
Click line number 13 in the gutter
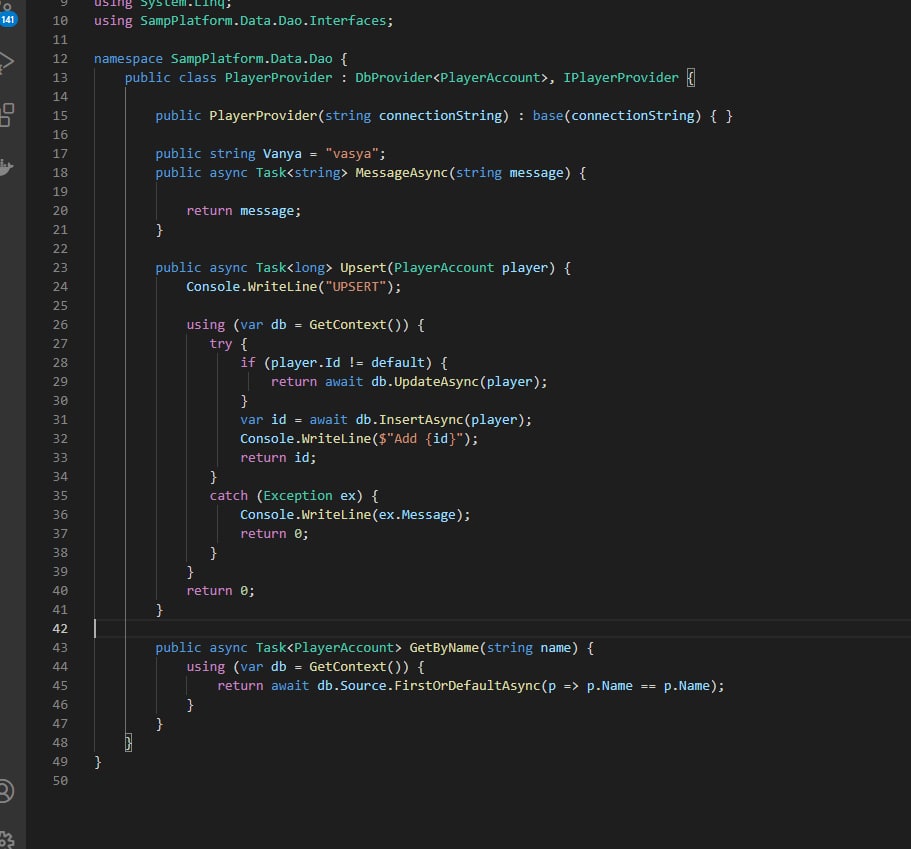tap(60, 78)
